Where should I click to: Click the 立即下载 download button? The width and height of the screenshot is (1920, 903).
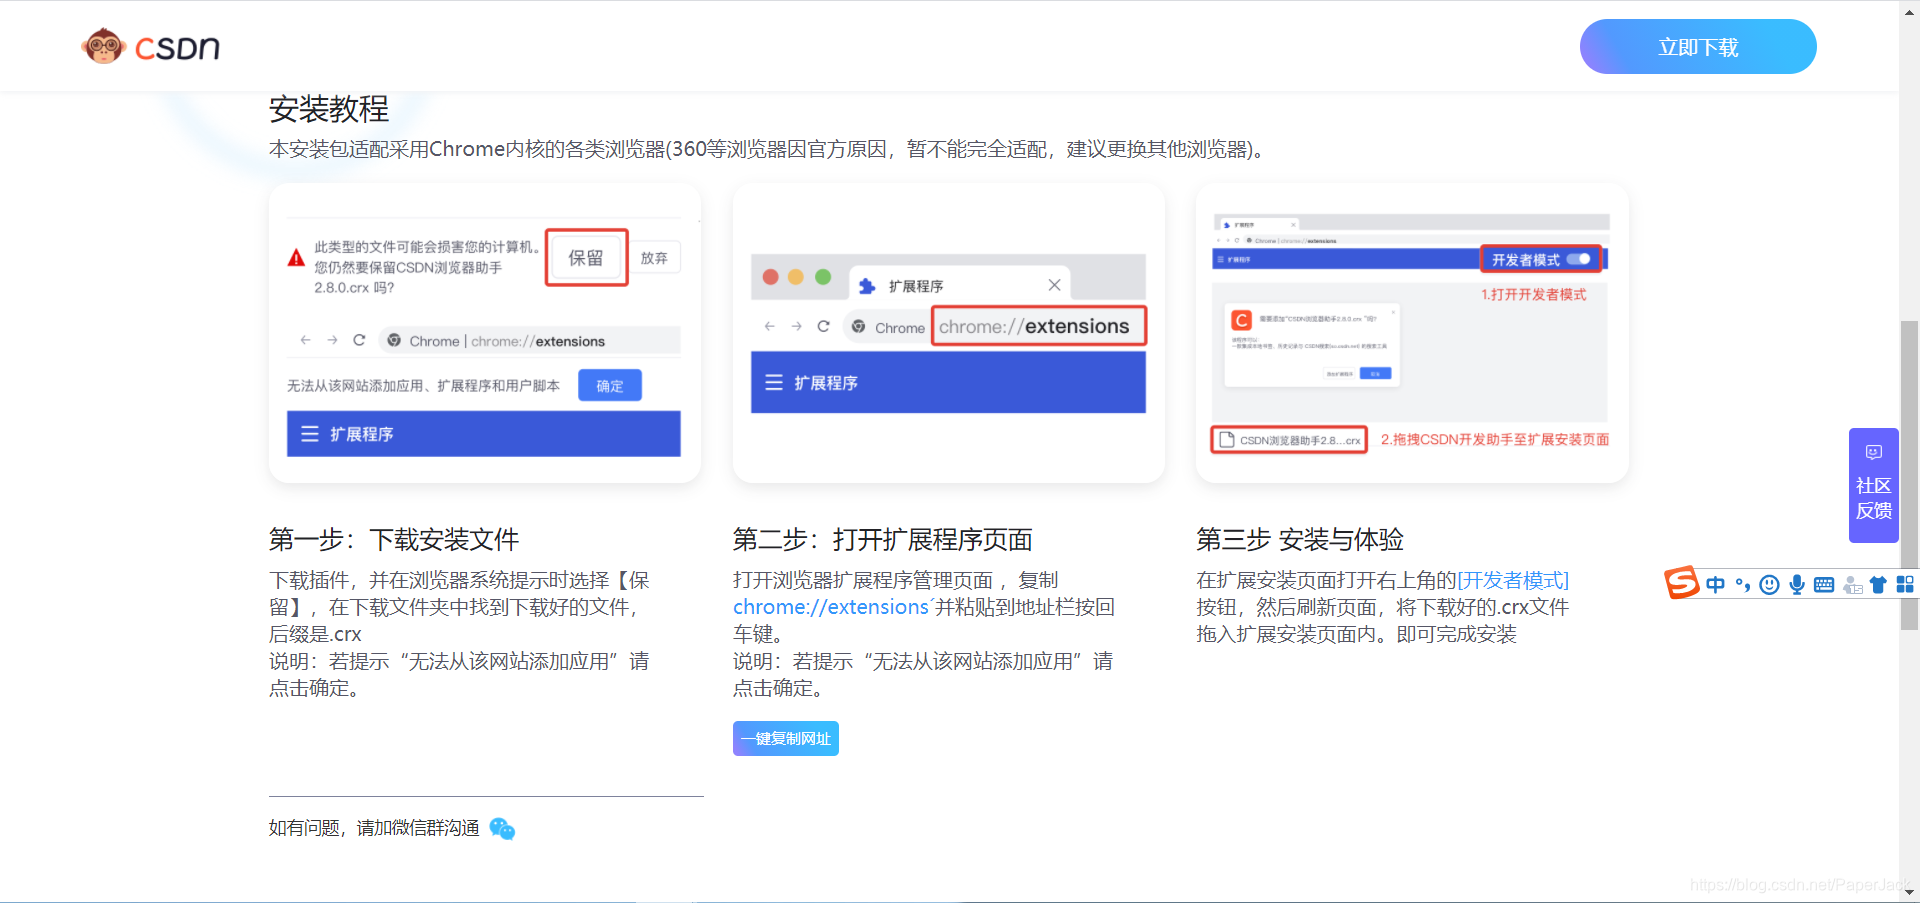click(x=1697, y=46)
